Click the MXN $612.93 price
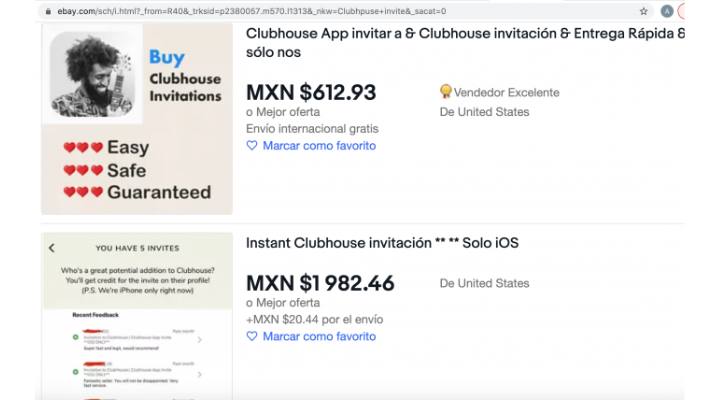Screen dimensions: 720x400 311,93
